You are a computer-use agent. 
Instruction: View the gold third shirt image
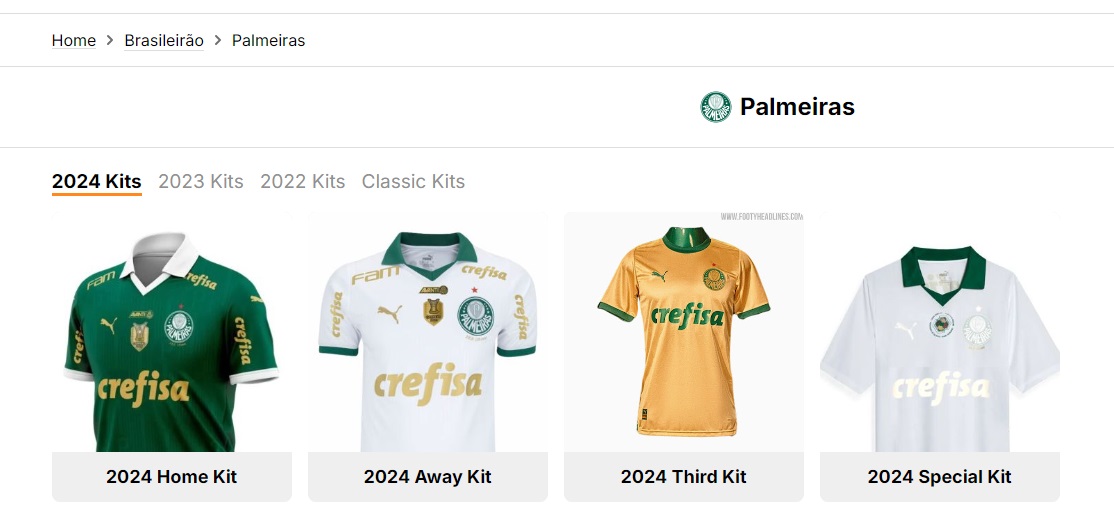684,330
